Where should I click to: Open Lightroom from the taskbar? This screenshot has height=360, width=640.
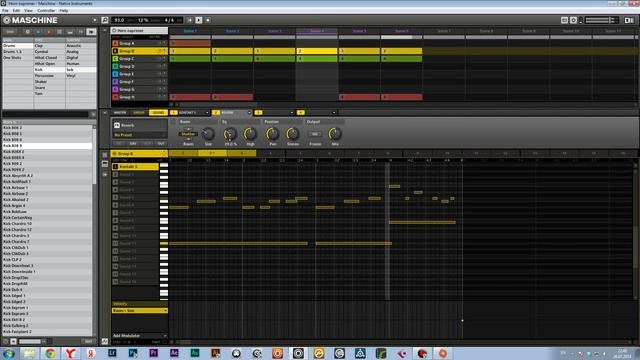[x=112, y=353]
